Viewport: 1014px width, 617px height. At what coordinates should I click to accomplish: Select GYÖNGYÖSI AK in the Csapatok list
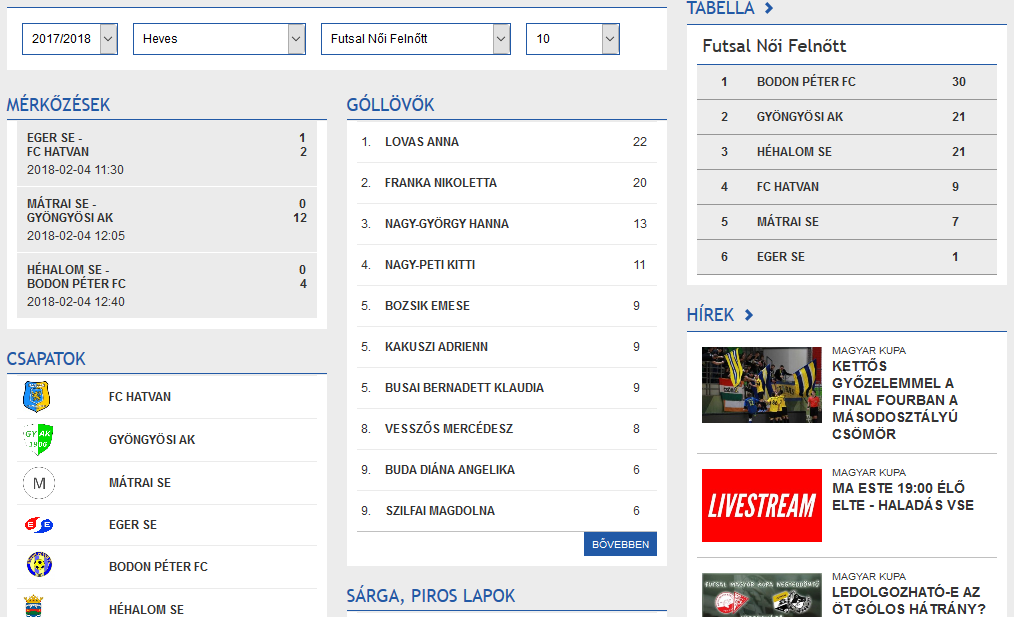pyautogui.click(x=152, y=439)
